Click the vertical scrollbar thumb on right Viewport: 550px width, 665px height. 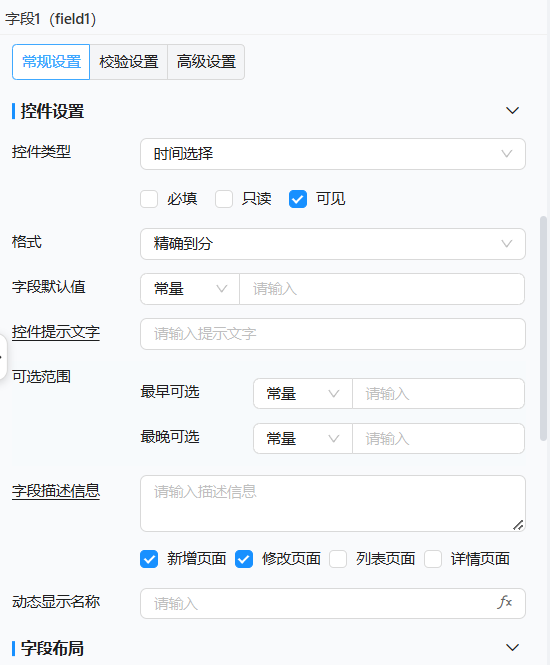point(543,329)
